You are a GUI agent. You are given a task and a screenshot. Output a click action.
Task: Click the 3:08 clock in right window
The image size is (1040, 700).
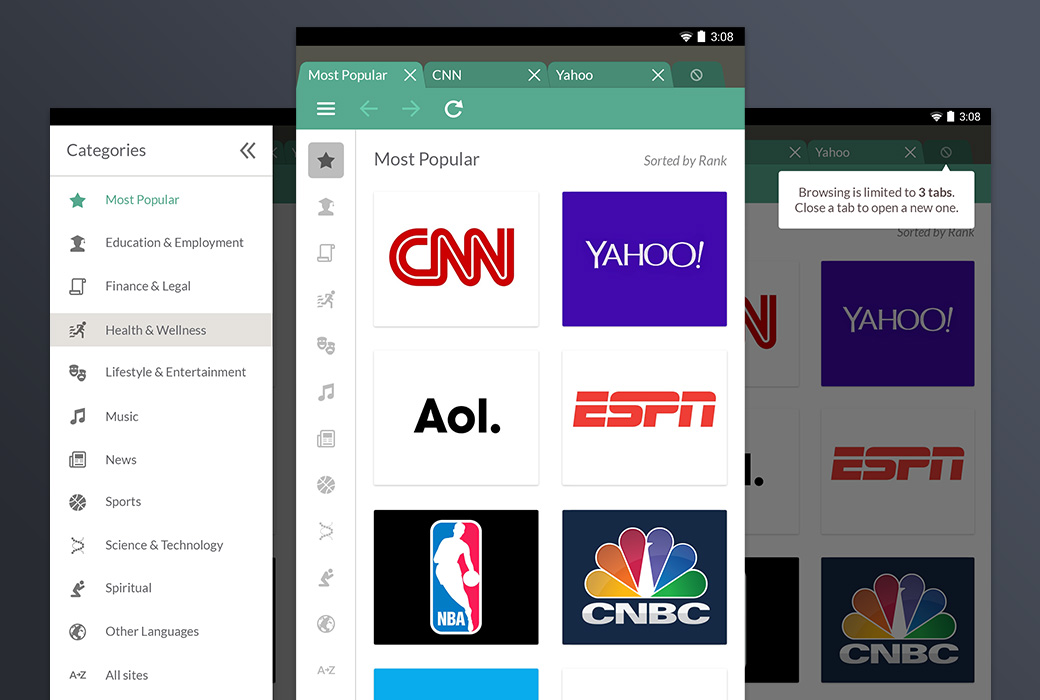pyautogui.click(x=970, y=117)
